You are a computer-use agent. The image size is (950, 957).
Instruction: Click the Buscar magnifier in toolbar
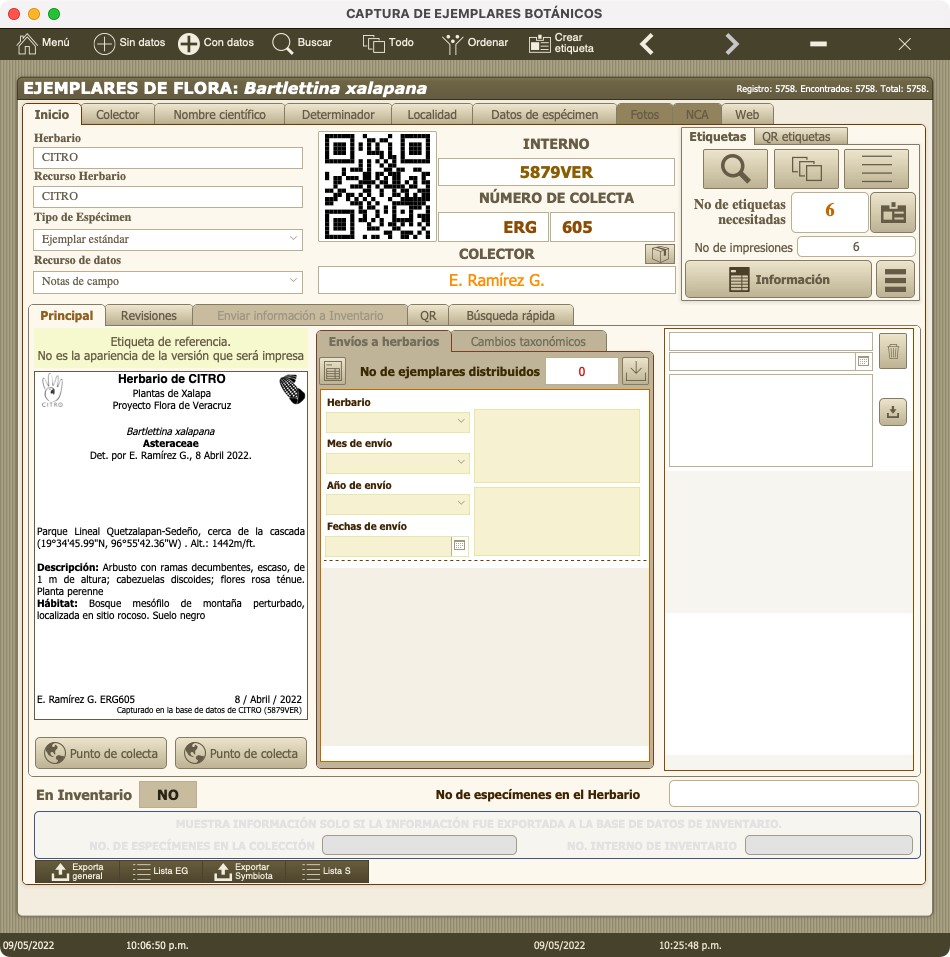[x=282, y=43]
